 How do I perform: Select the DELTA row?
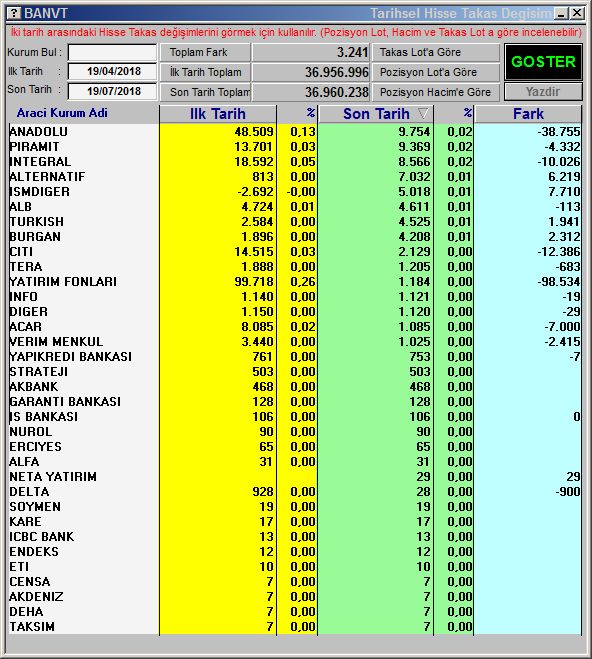coord(295,492)
